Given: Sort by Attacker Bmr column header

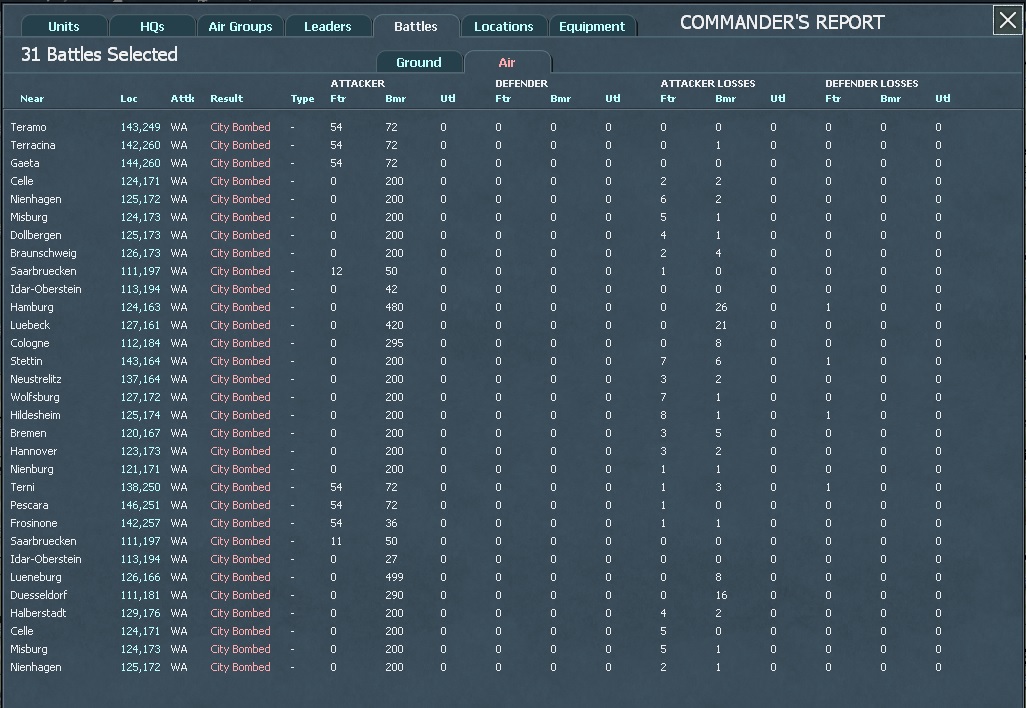Looking at the screenshot, I should click(x=395, y=99).
